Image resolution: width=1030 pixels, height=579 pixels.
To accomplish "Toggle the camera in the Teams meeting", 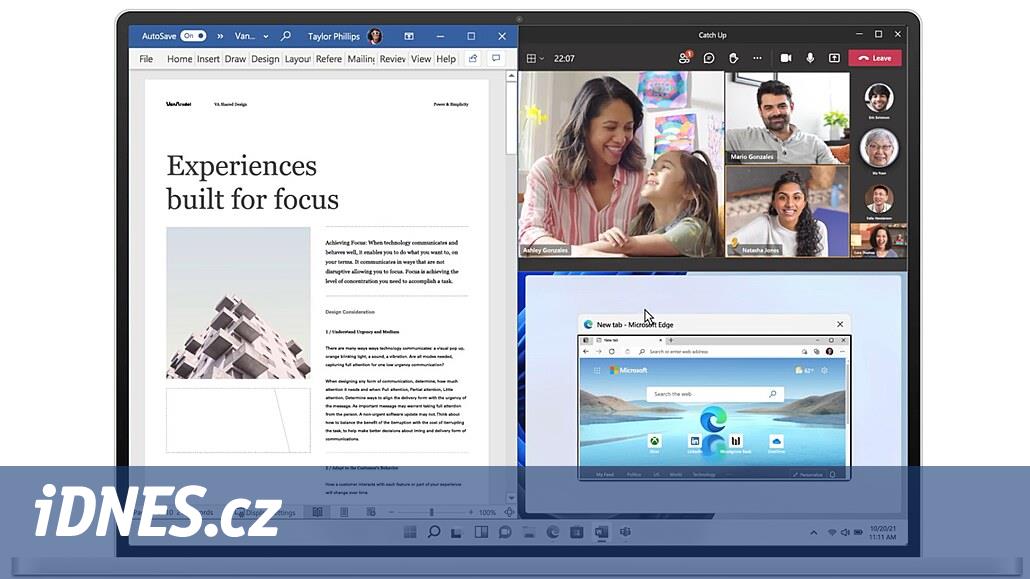I will pyautogui.click(x=786, y=58).
